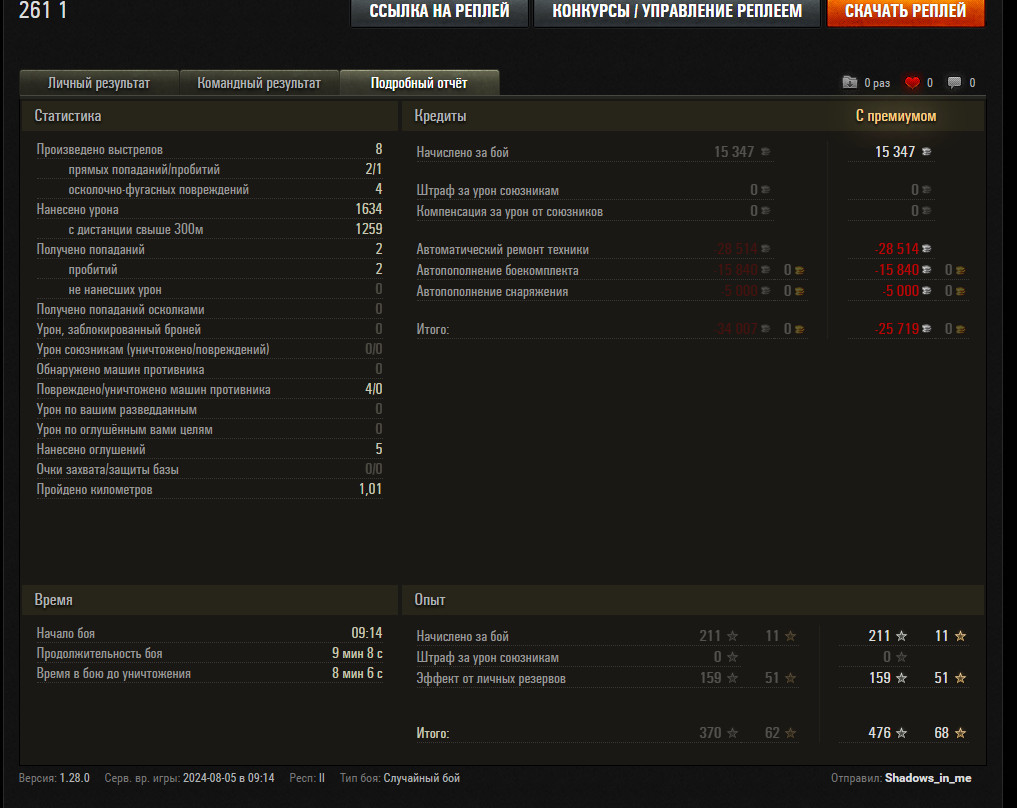Click version 1.28.0 in footer
Viewport: 1017px width, 808px height.
point(75,778)
